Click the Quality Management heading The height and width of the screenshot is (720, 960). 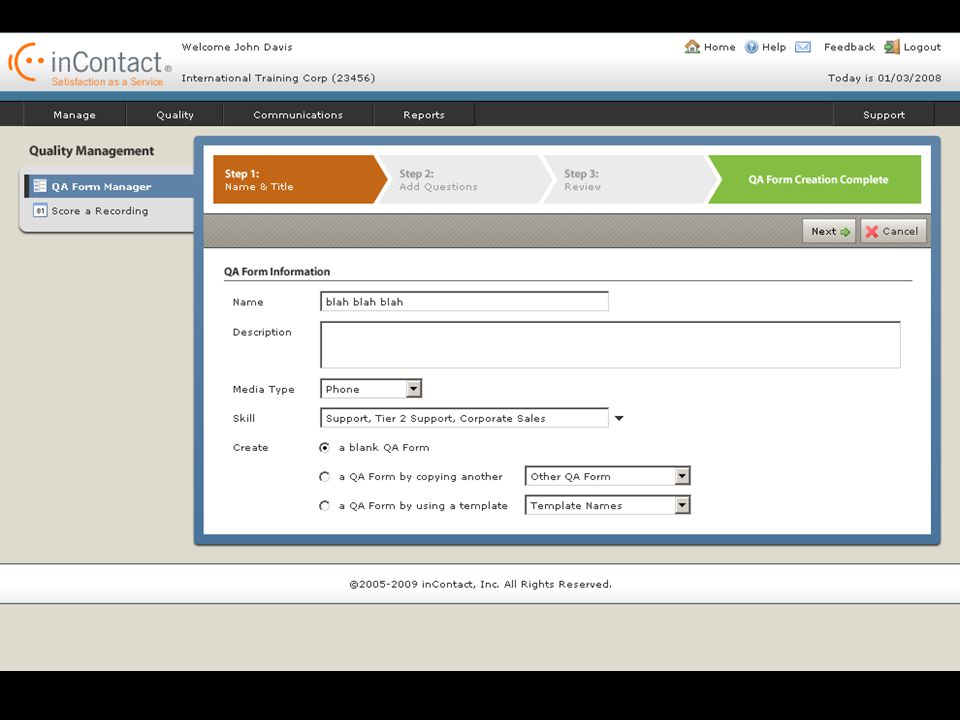(x=91, y=151)
